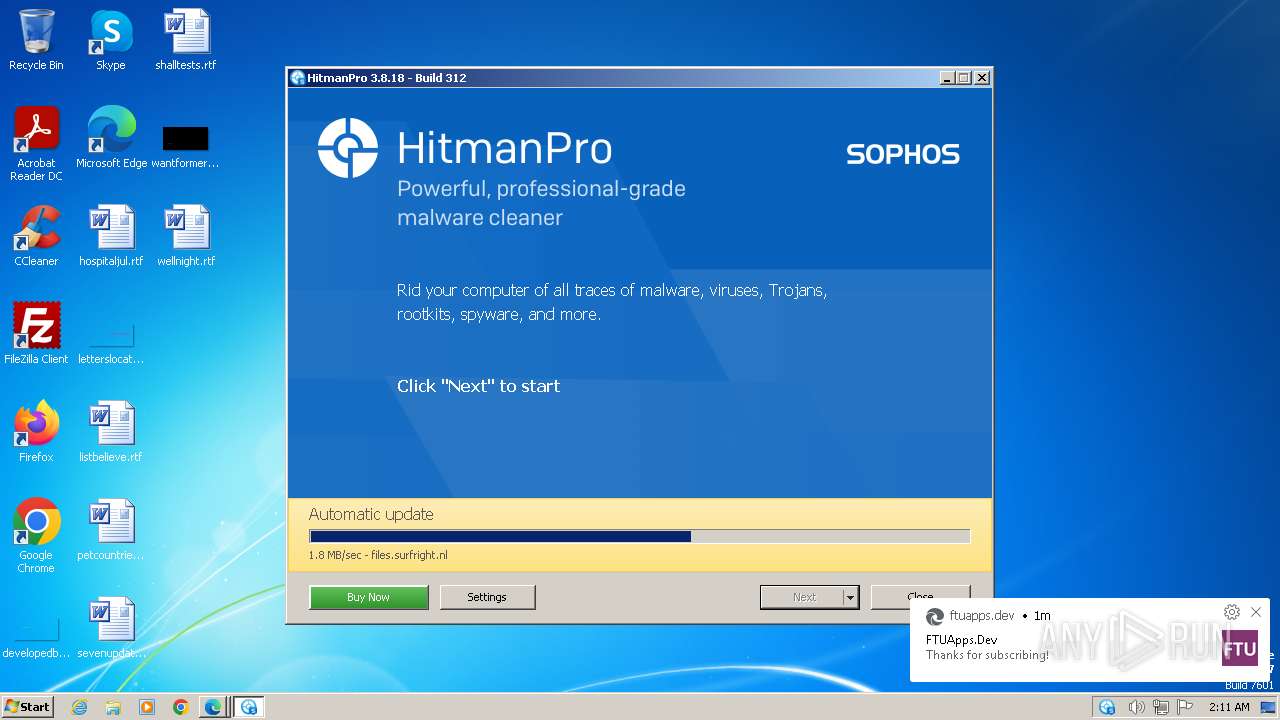Click the "Click "Next" to start" text

tap(478, 386)
